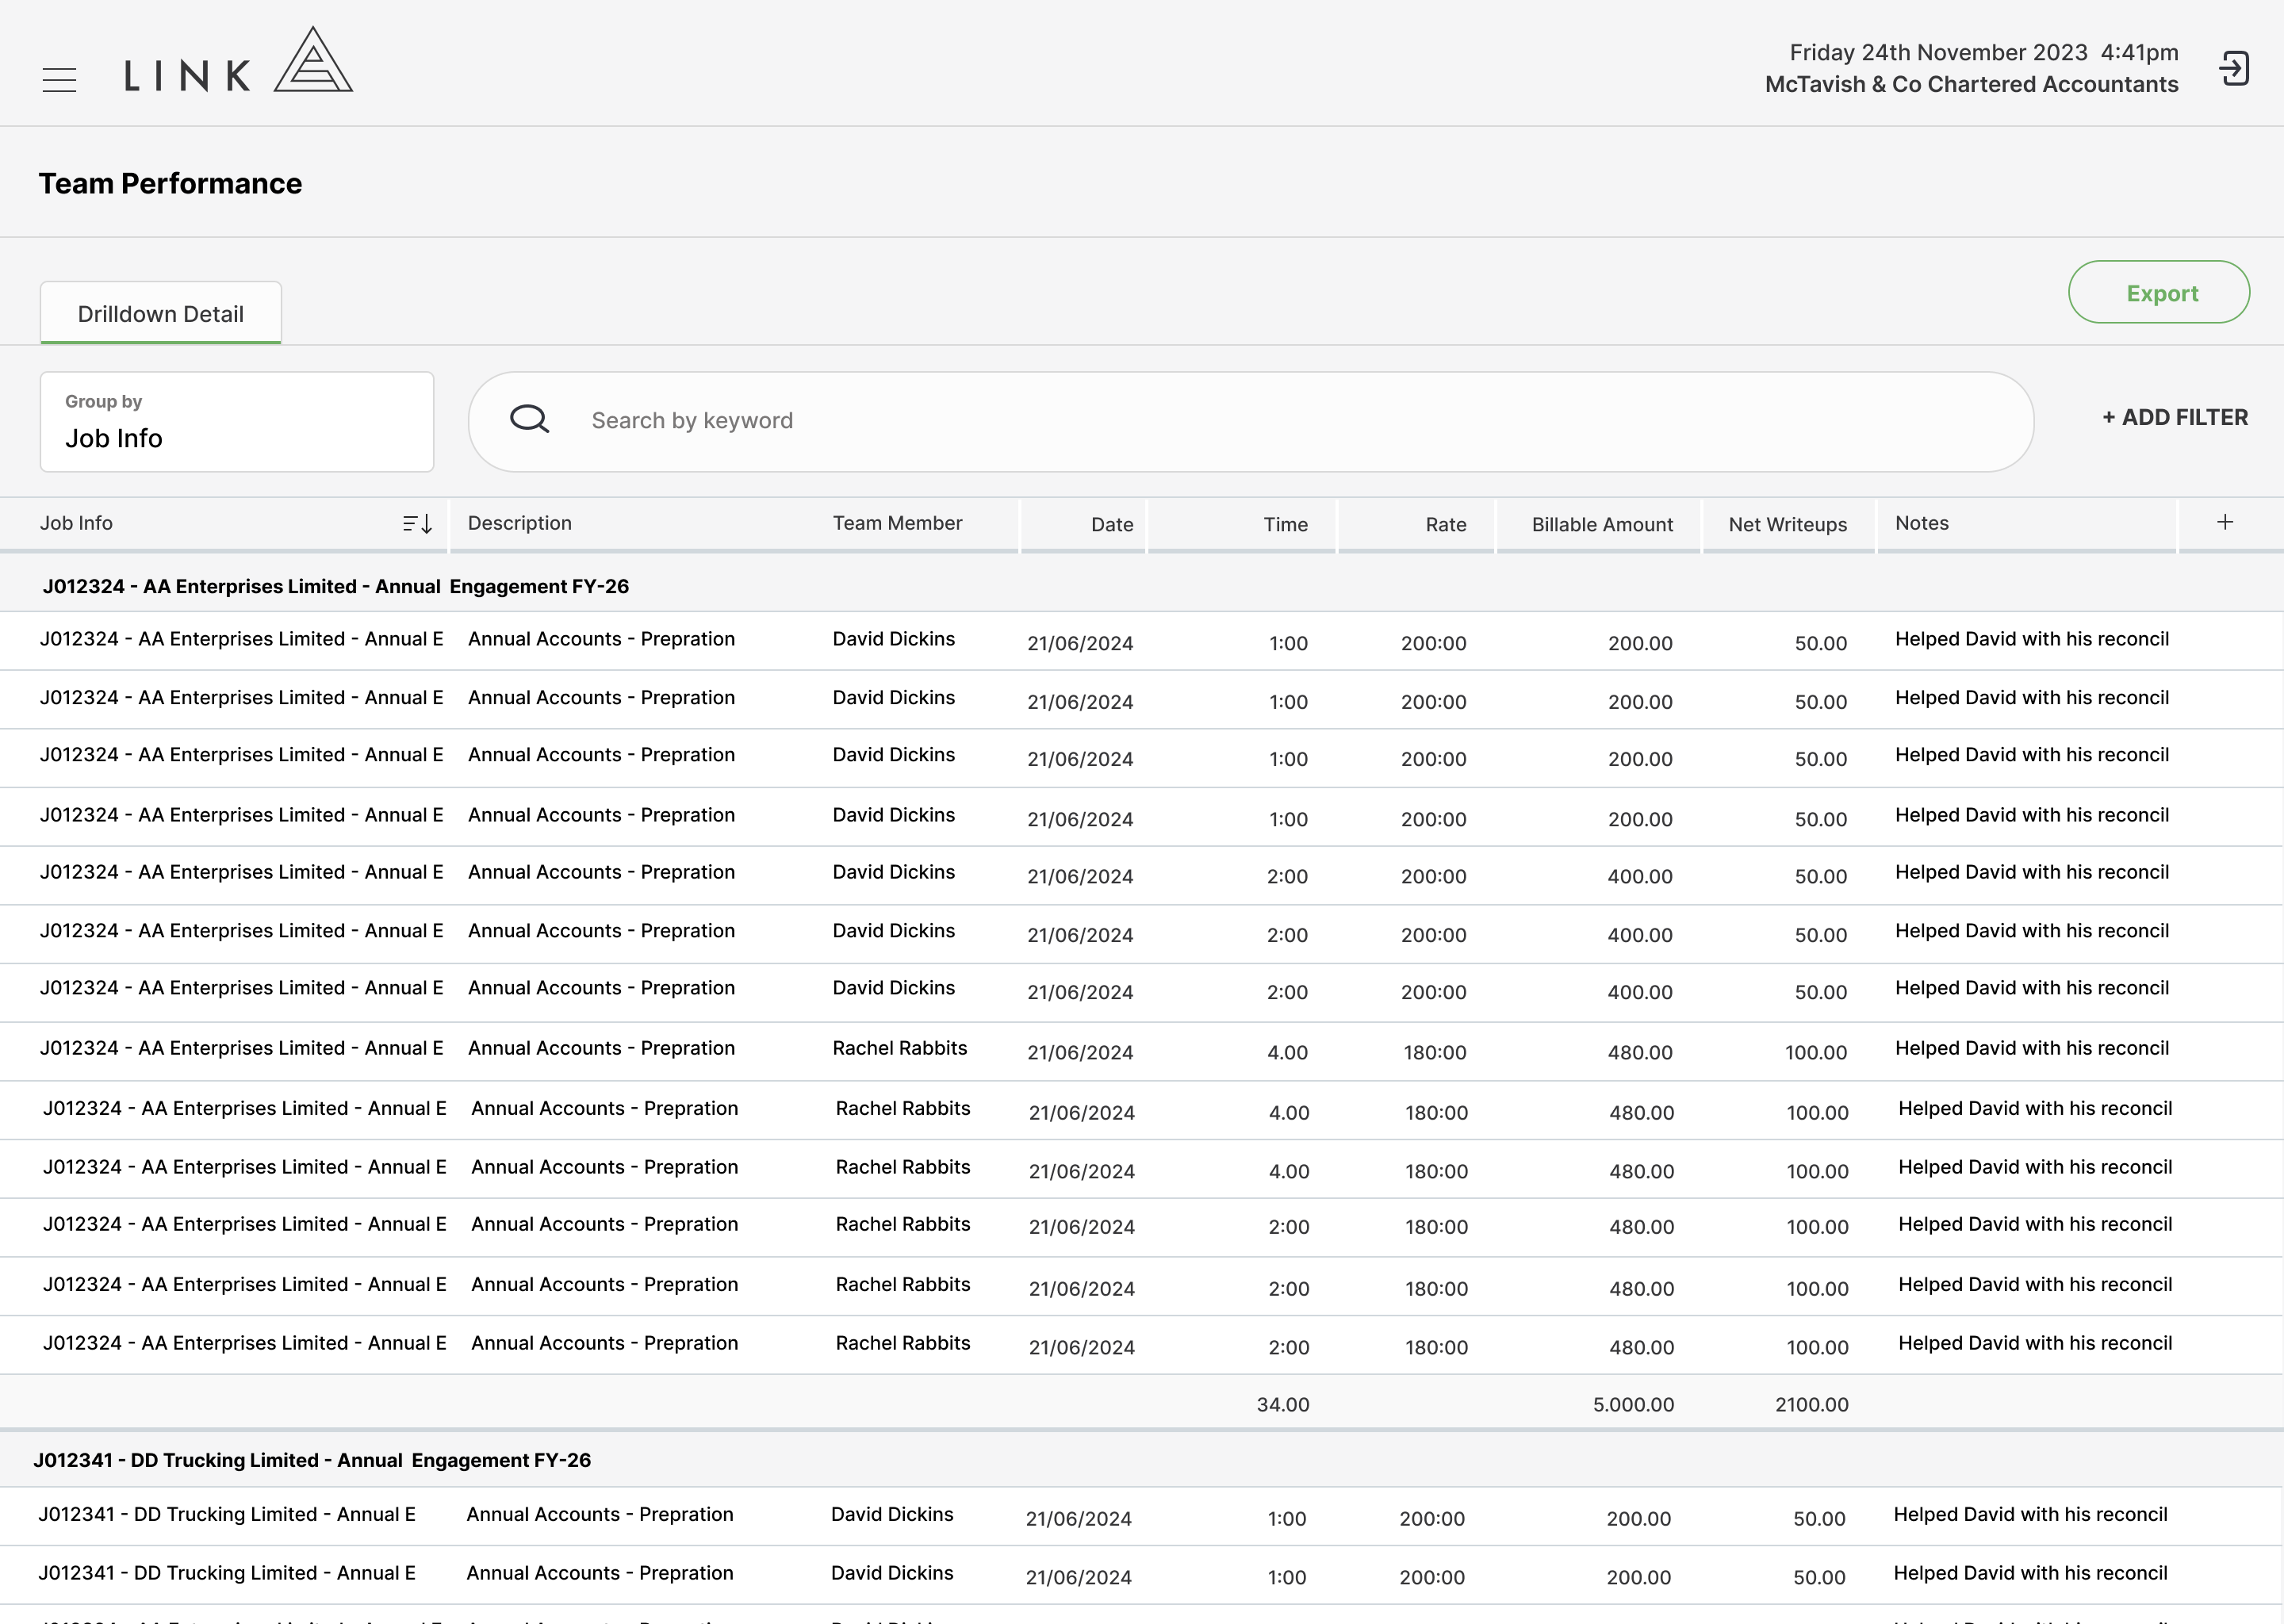Click the logout icon top right
2284x1624 pixels.
tap(2234, 69)
